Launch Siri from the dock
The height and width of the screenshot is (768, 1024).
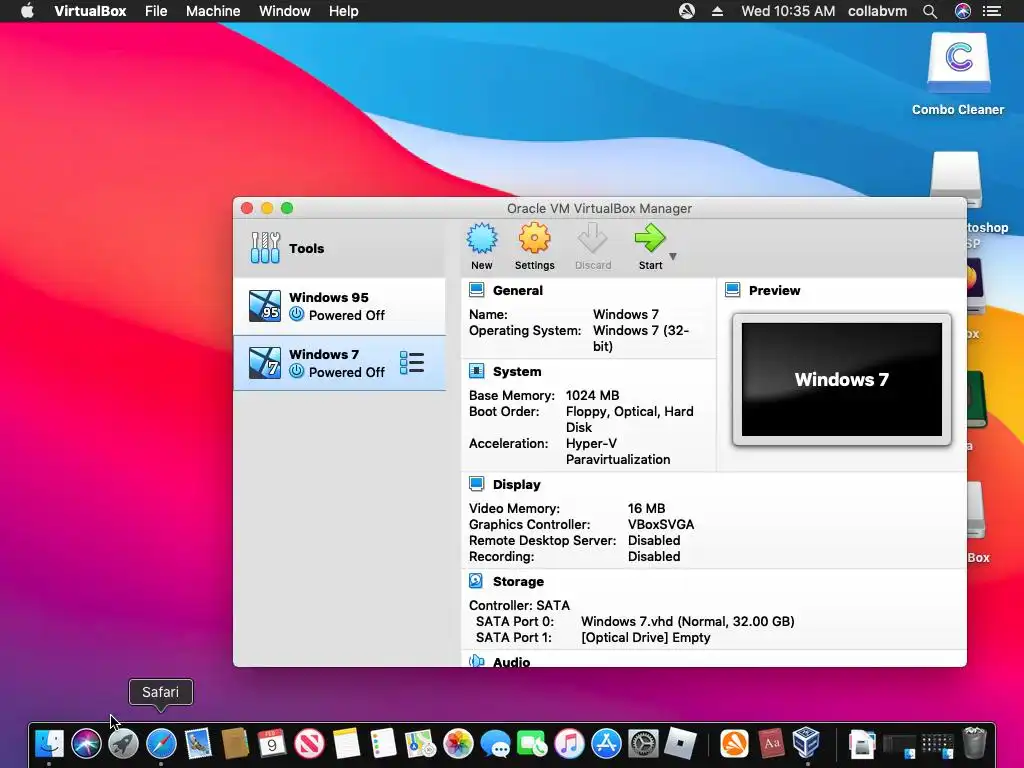pyautogui.click(x=86, y=743)
